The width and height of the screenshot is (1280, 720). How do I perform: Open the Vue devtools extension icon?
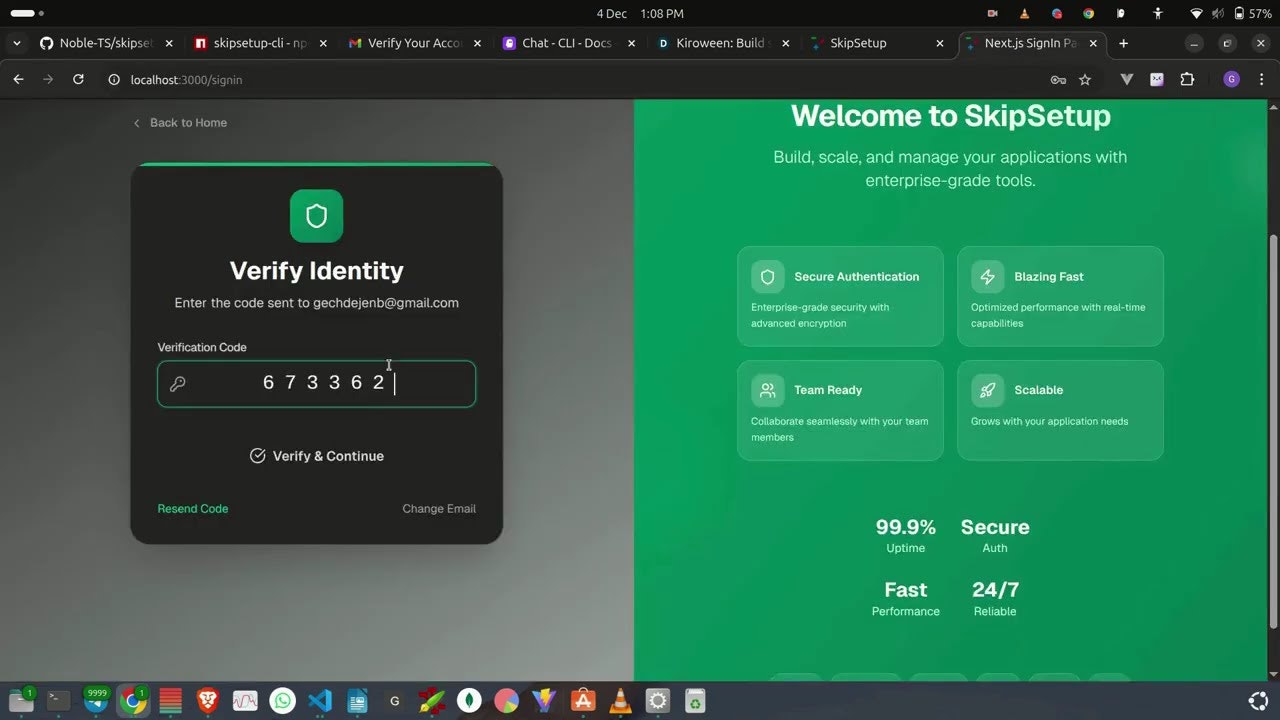coord(1127,80)
